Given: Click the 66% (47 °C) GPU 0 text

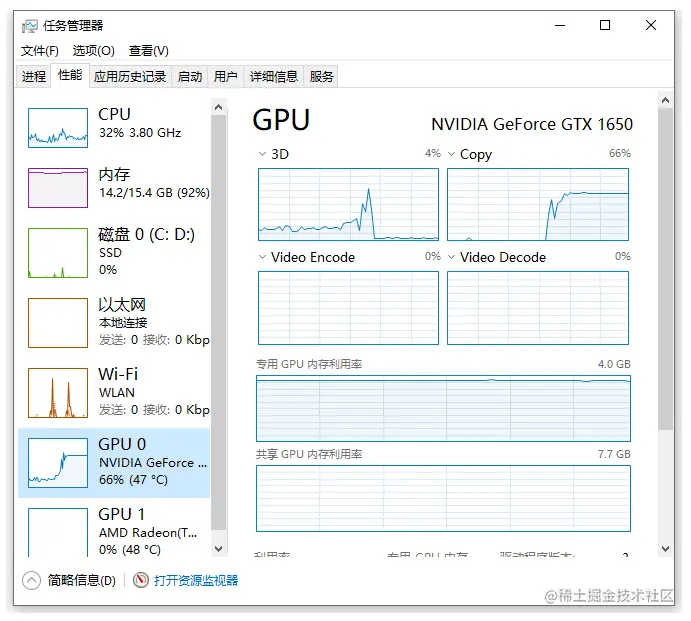Looking at the screenshot, I should 134,480.
